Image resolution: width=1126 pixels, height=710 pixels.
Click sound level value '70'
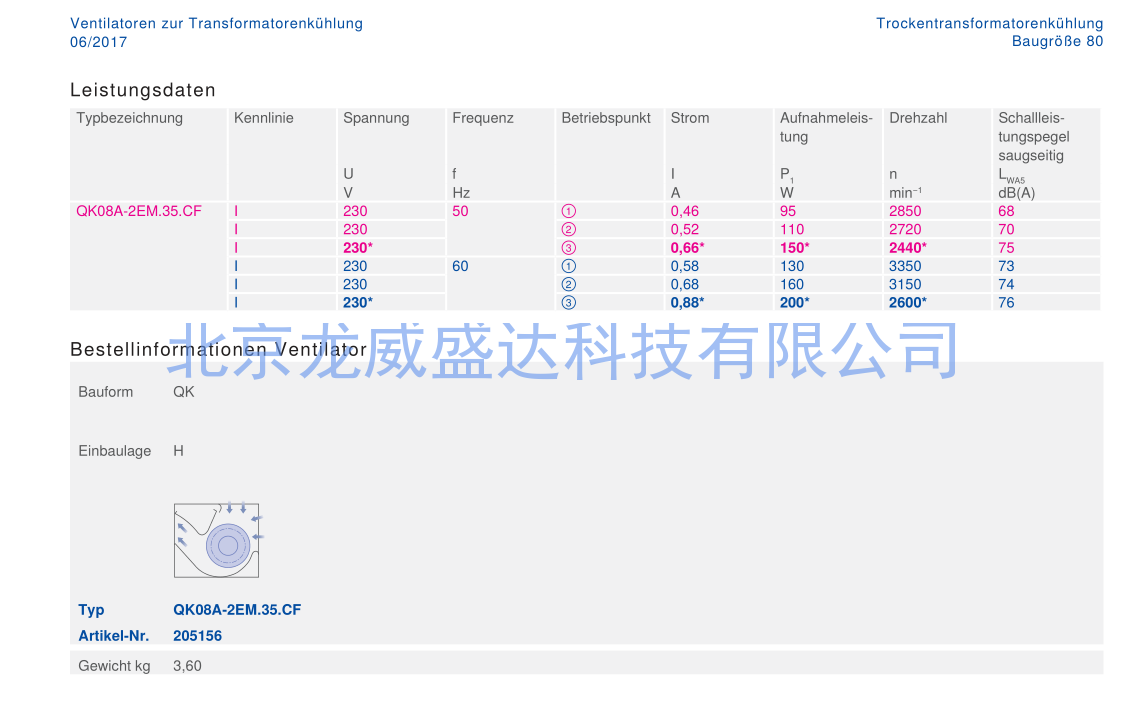tap(1006, 230)
